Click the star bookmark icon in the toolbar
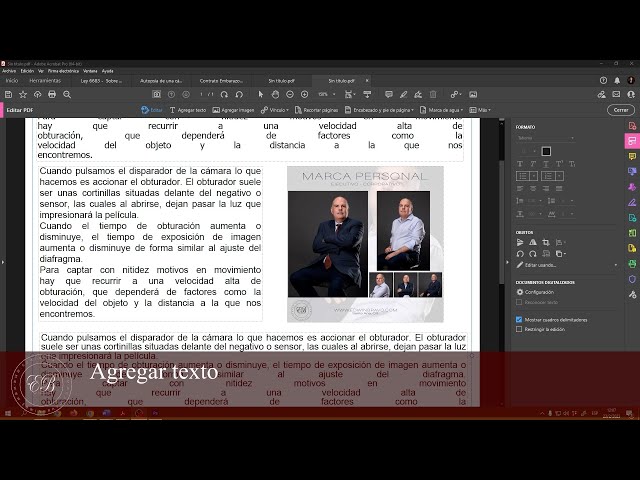Screen dimensions: 640x480 point(23,95)
